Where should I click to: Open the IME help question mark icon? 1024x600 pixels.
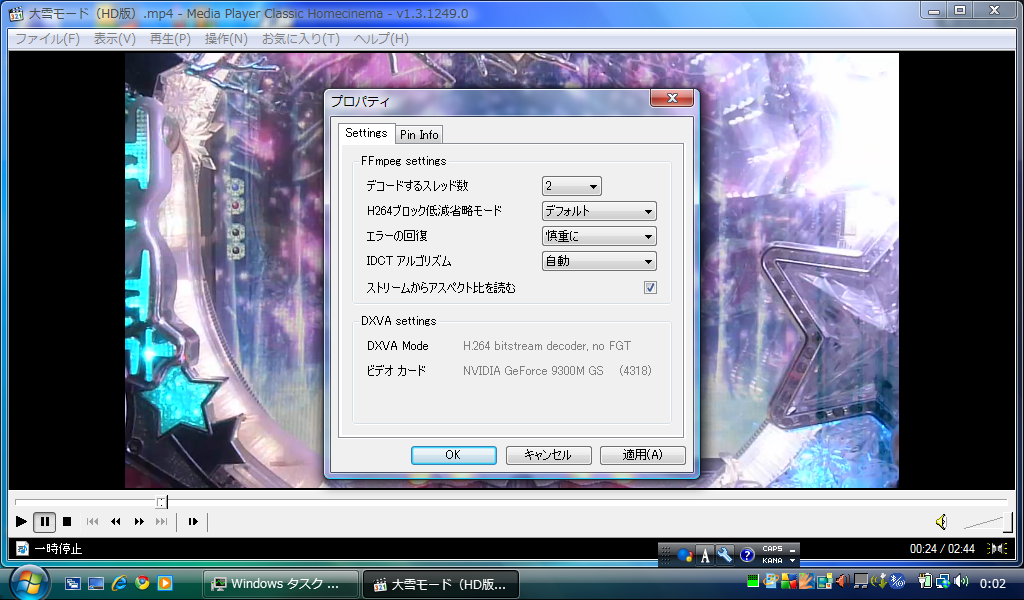click(746, 556)
